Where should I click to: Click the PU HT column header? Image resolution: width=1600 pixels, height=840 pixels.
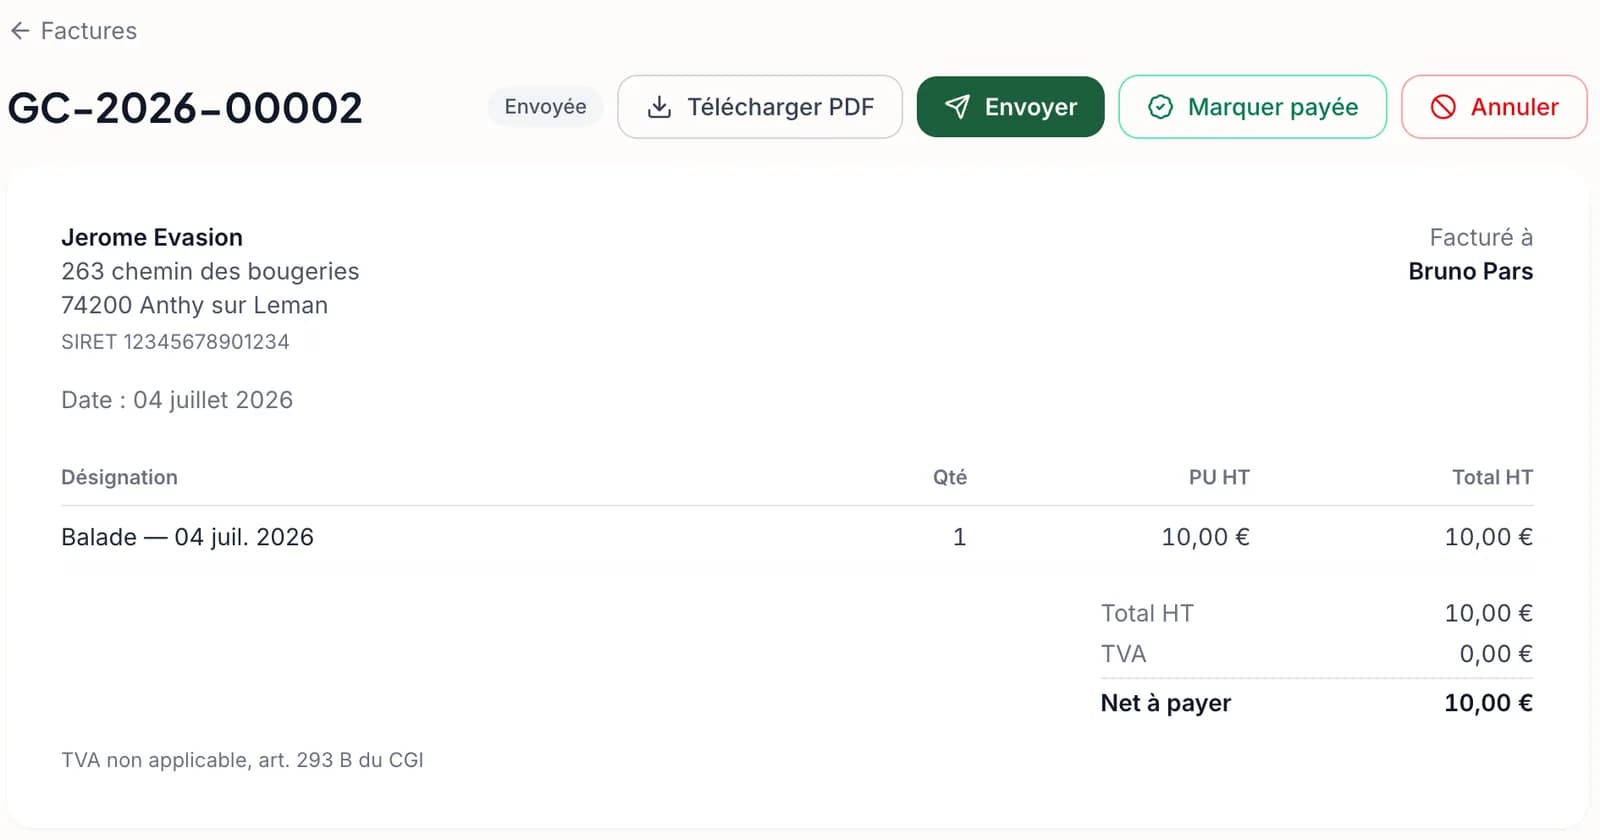[1219, 477]
